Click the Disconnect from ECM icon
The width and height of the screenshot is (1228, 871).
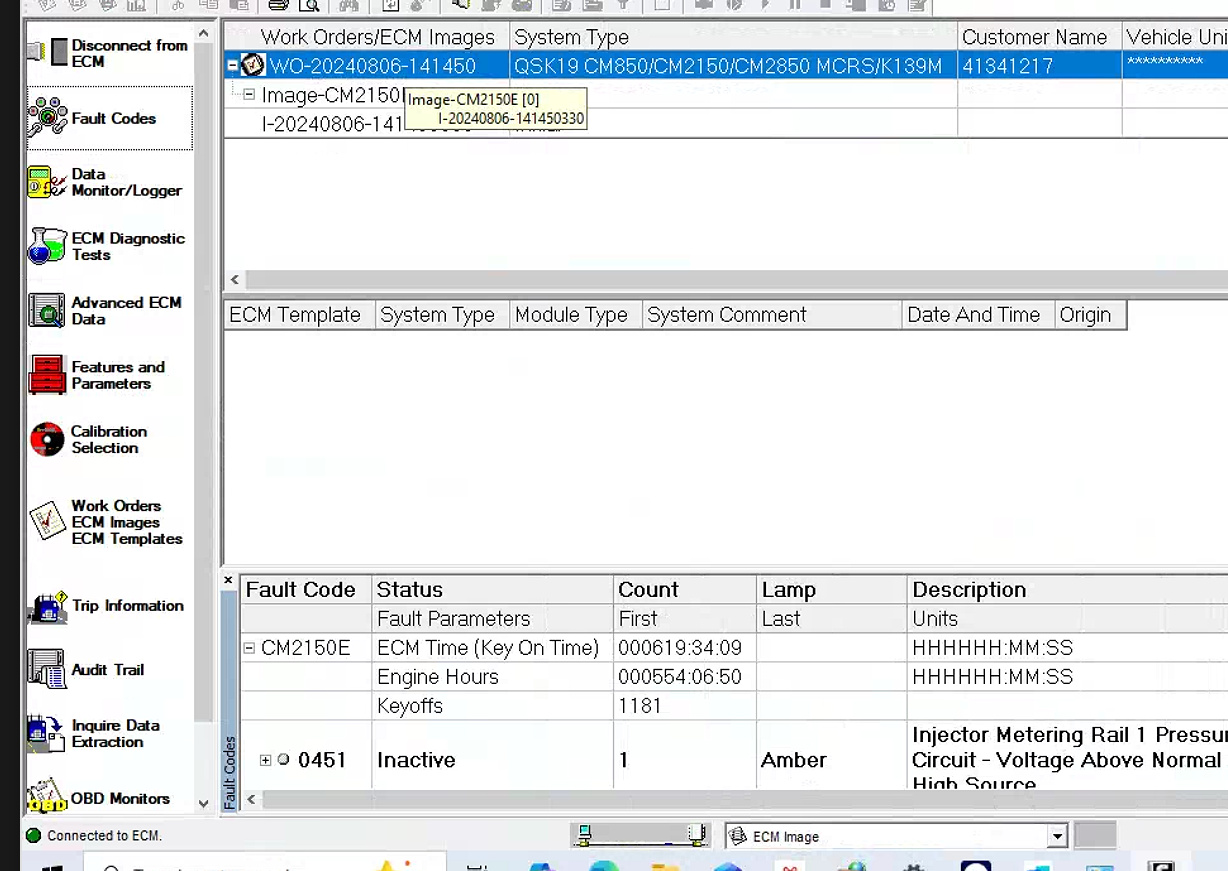[49, 52]
